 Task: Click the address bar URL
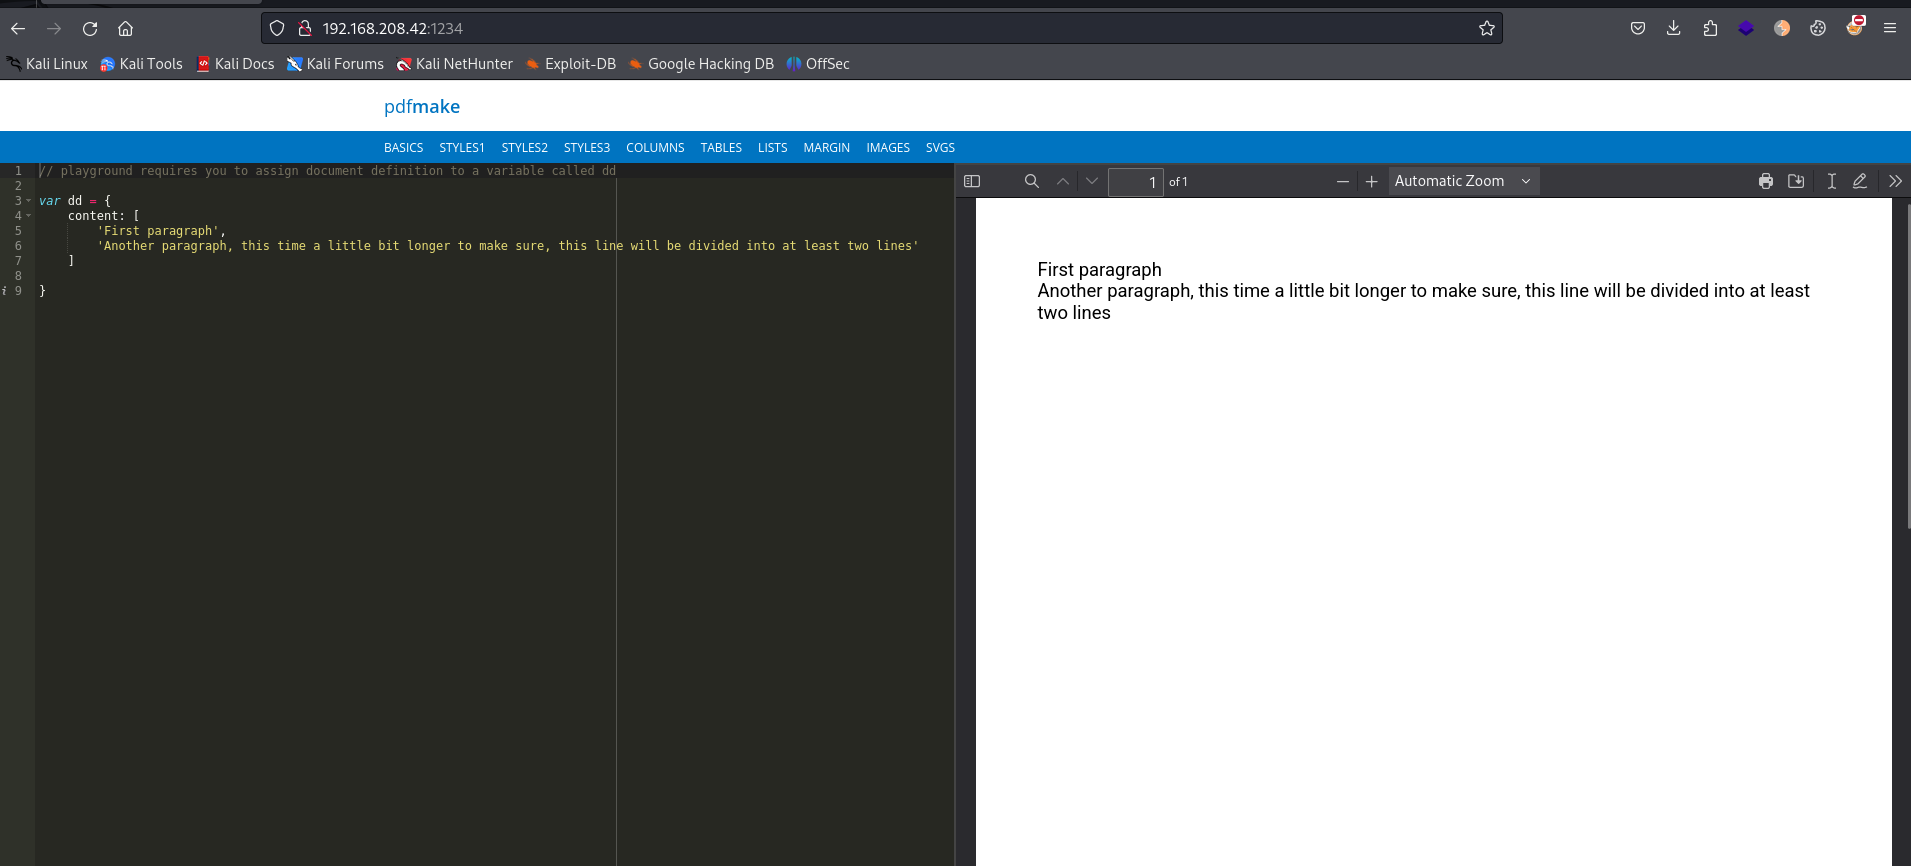[392, 28]
